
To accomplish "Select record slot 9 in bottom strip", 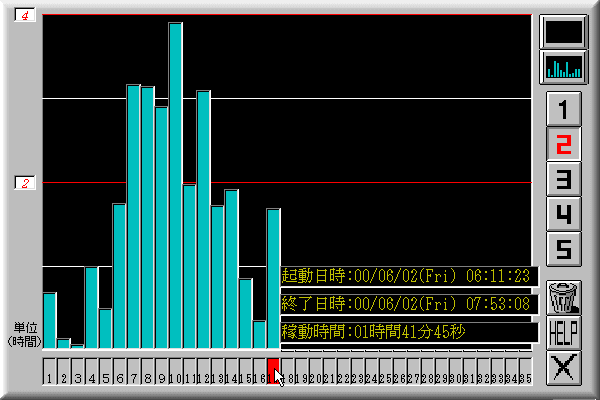I will point(161,371).
